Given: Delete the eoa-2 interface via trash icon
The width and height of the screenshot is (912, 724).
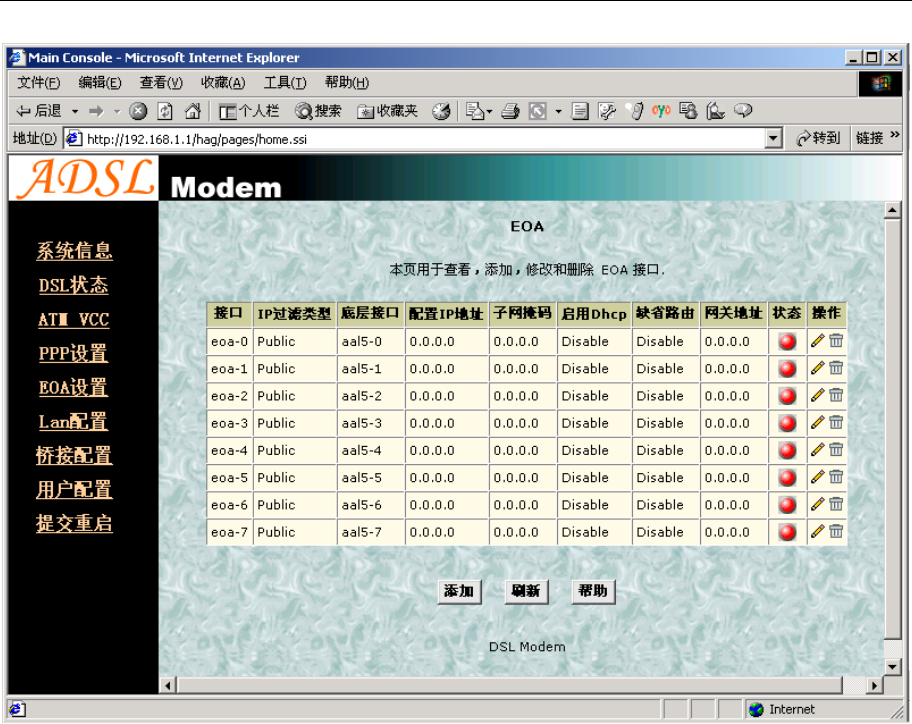Looking at the screenshot, I should 836,395.
